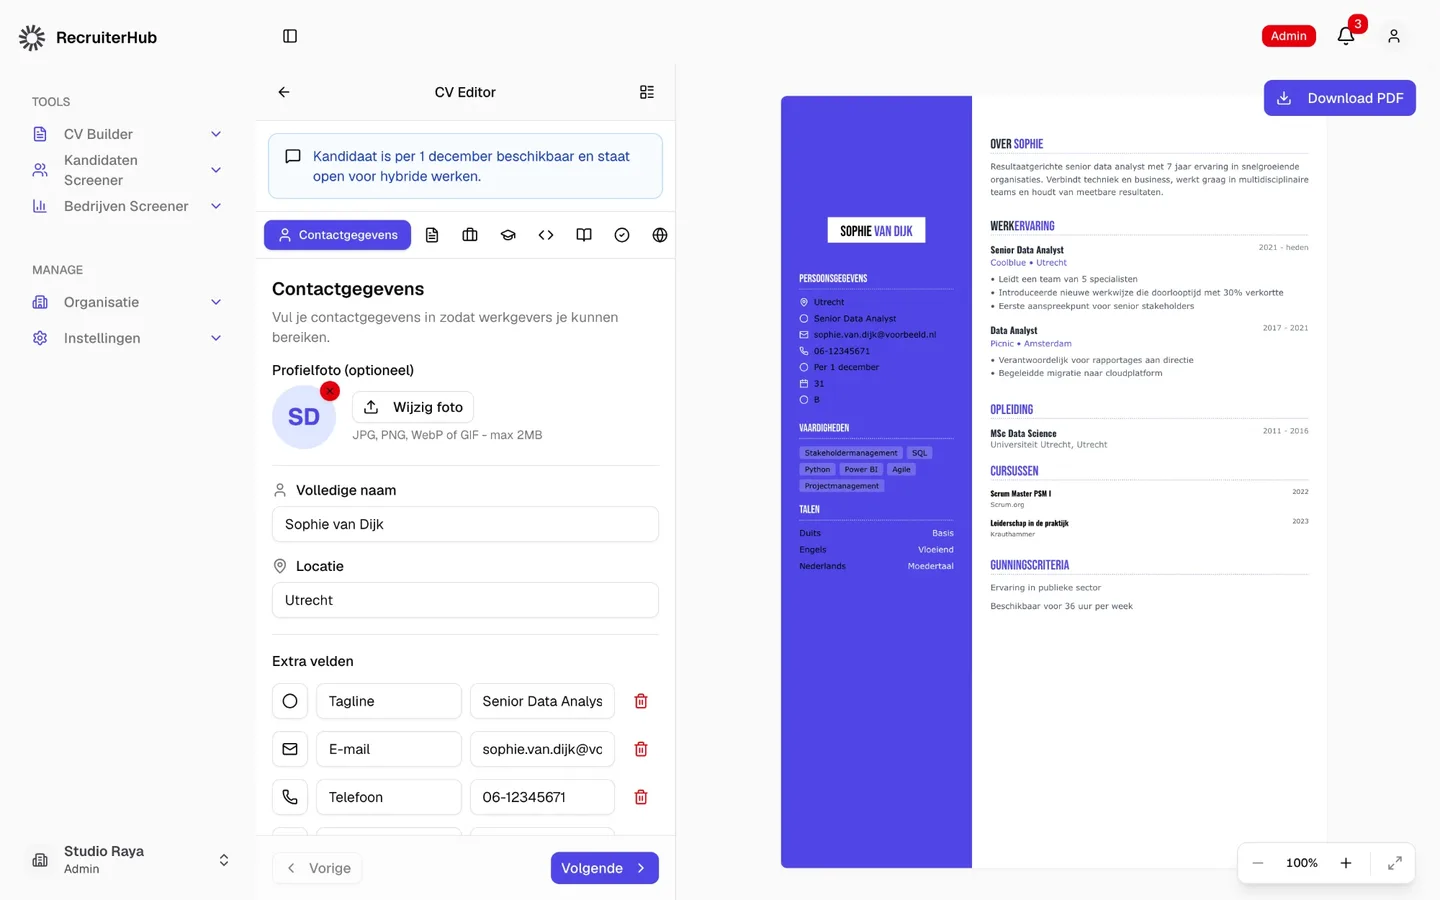
Task: Delete the E-mail extra field
Action: (x=641, y=749)
